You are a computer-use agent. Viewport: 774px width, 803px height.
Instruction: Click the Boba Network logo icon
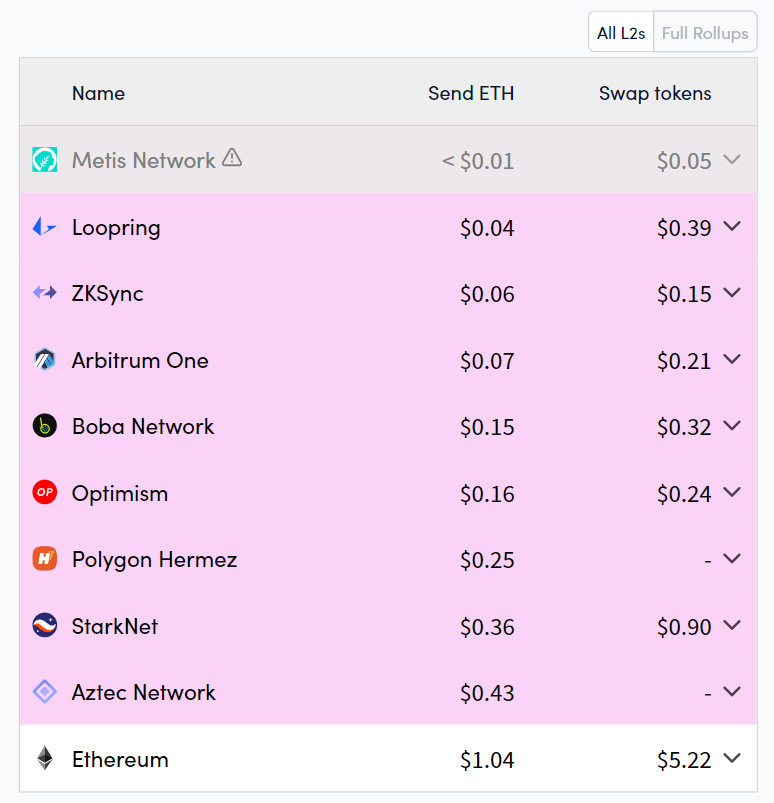[44, 427]
